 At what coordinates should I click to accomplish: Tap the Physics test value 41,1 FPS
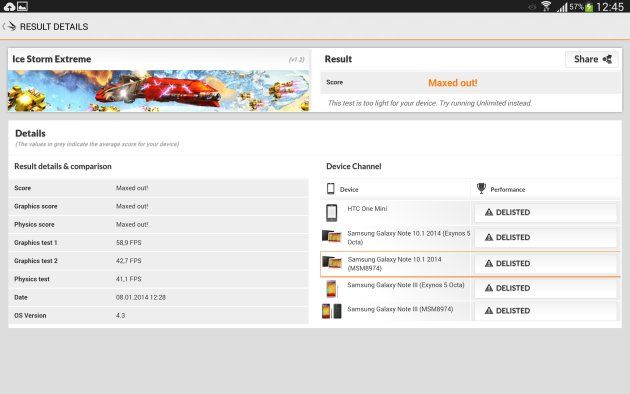point(129,279)
